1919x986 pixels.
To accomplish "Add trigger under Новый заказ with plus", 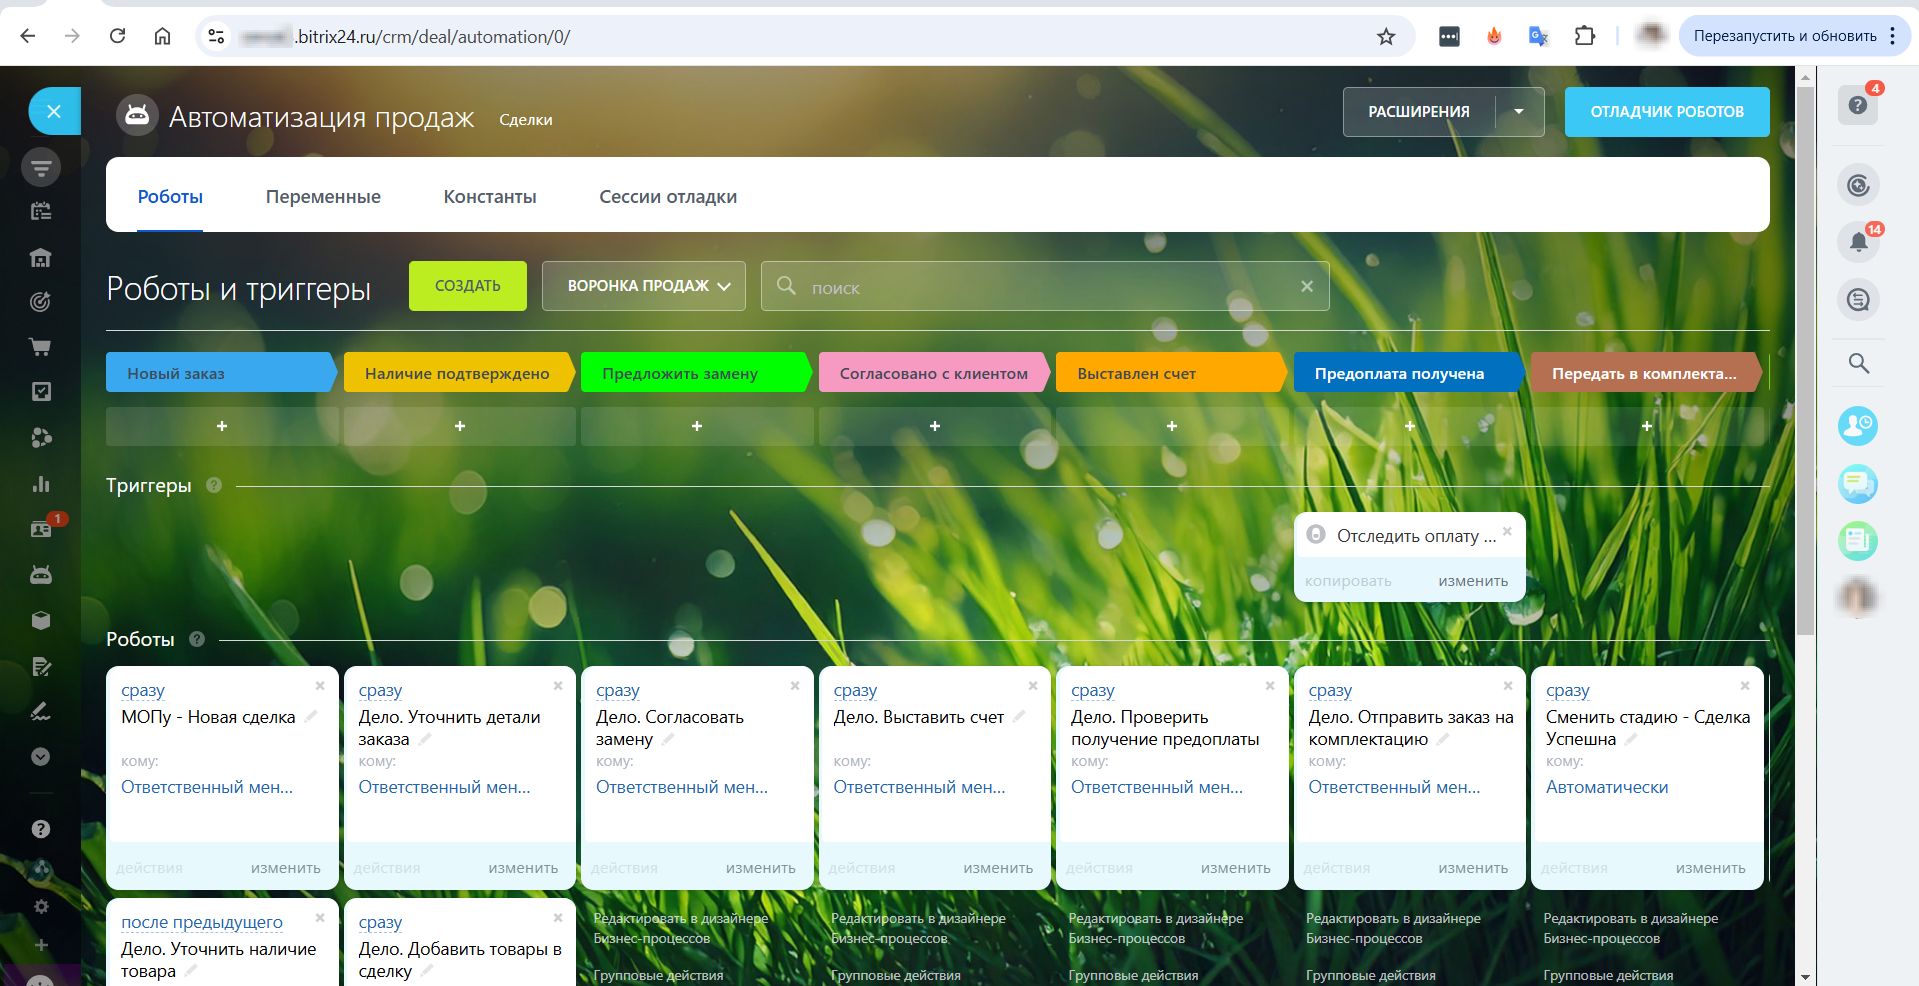I will point(222,426).
